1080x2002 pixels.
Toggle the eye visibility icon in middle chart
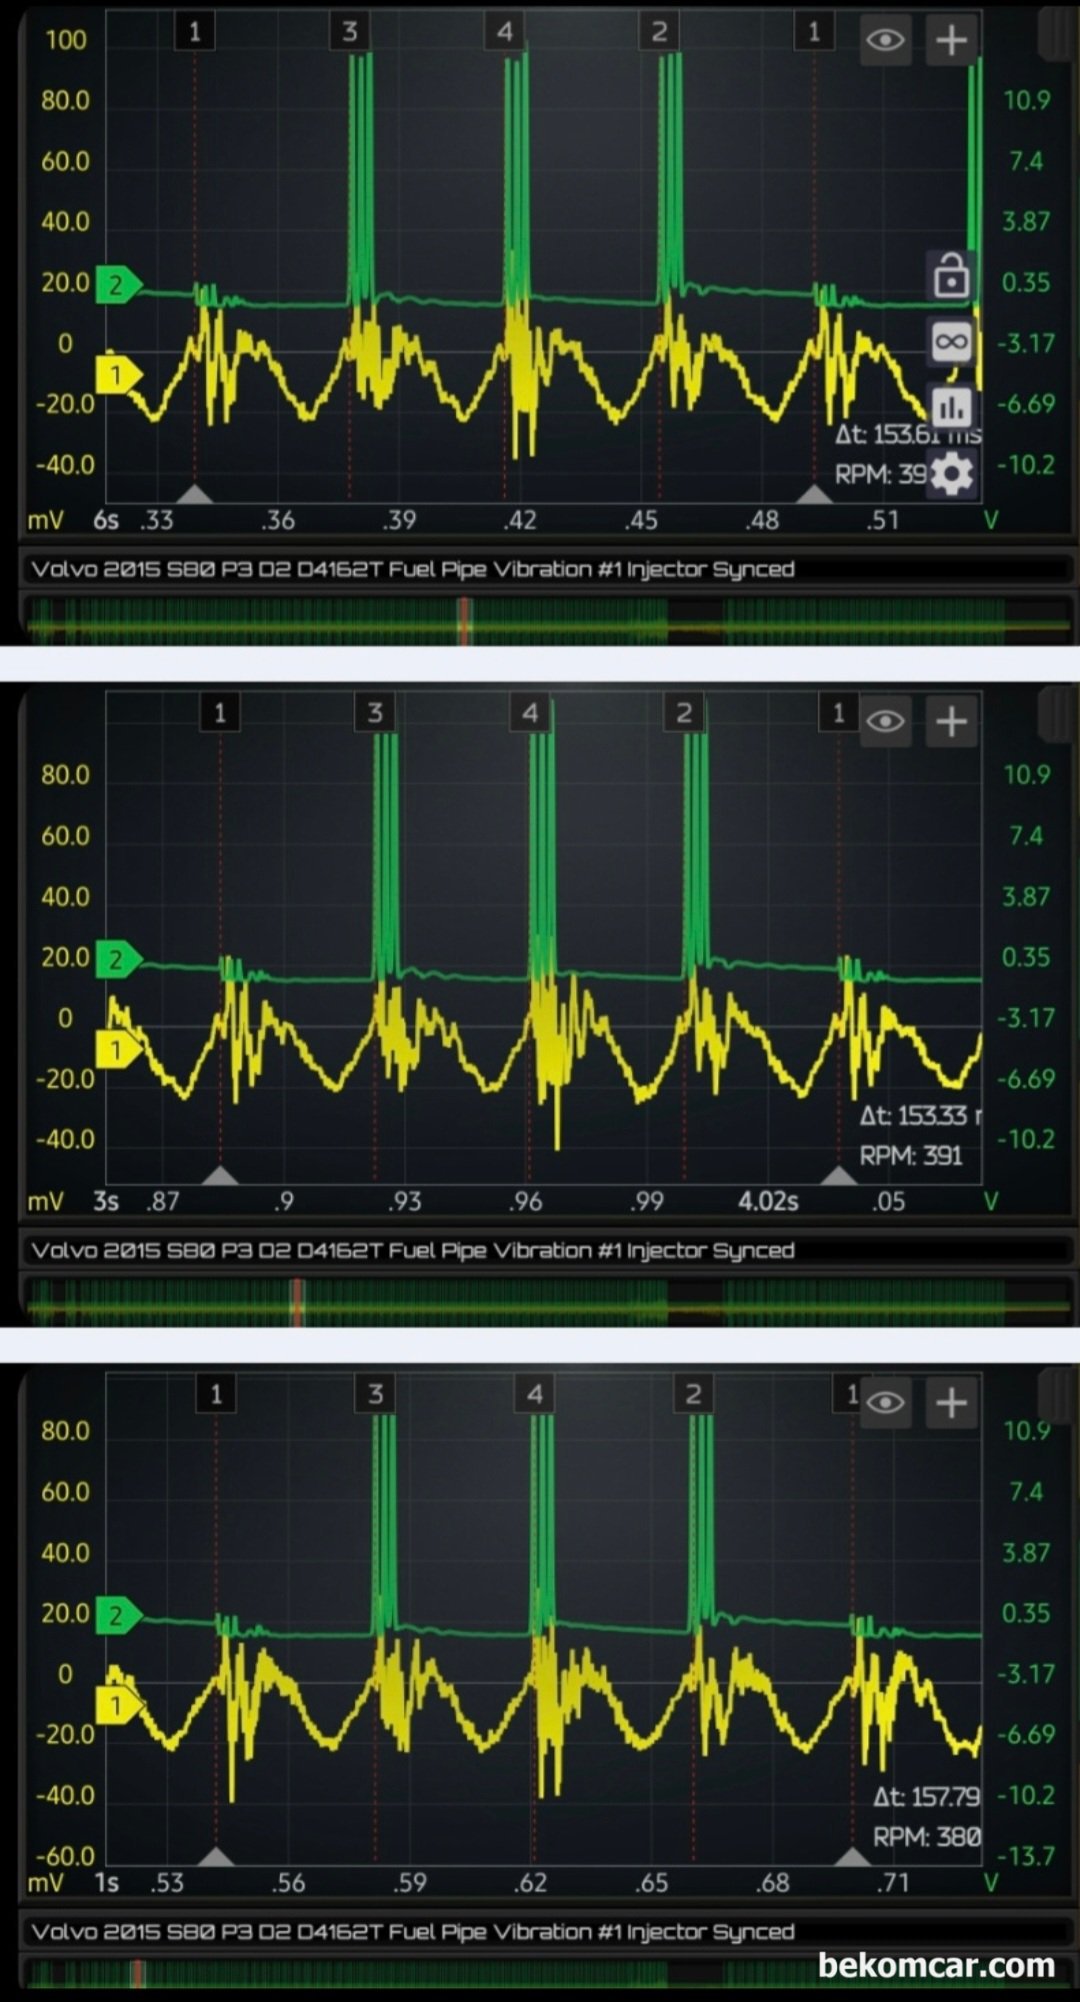pyautogui.click(x=886, y=721)
